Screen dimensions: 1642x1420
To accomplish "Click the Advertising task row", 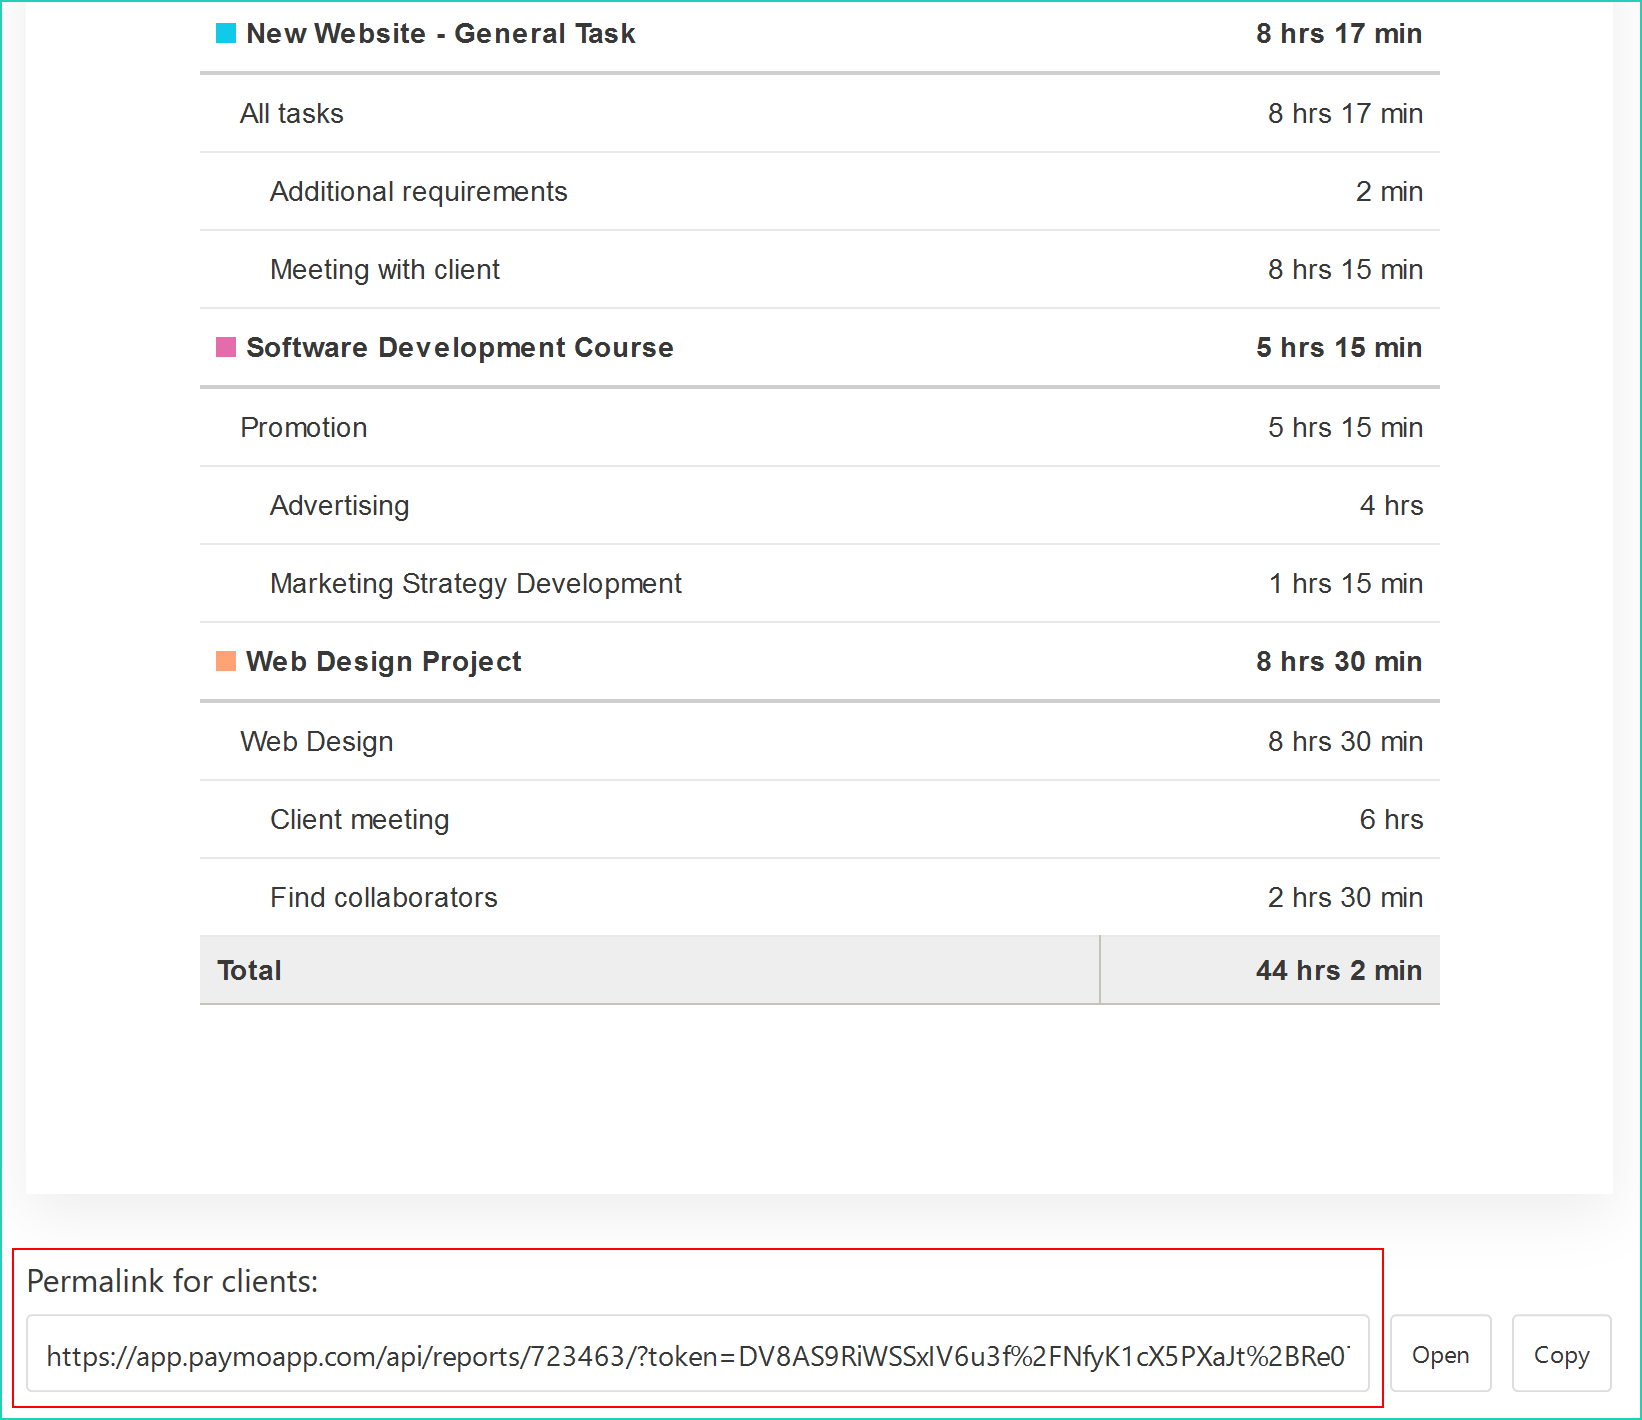I will tap(339, 505).
